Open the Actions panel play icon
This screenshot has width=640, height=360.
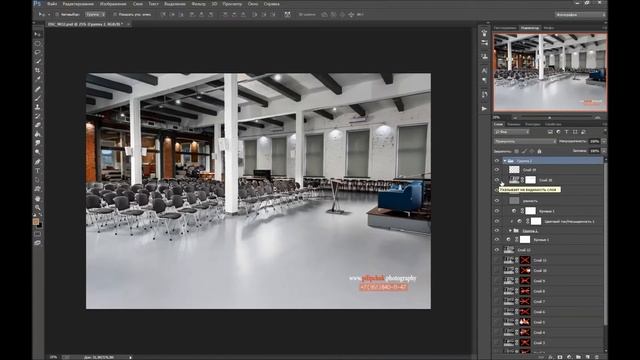click(484, 109)
